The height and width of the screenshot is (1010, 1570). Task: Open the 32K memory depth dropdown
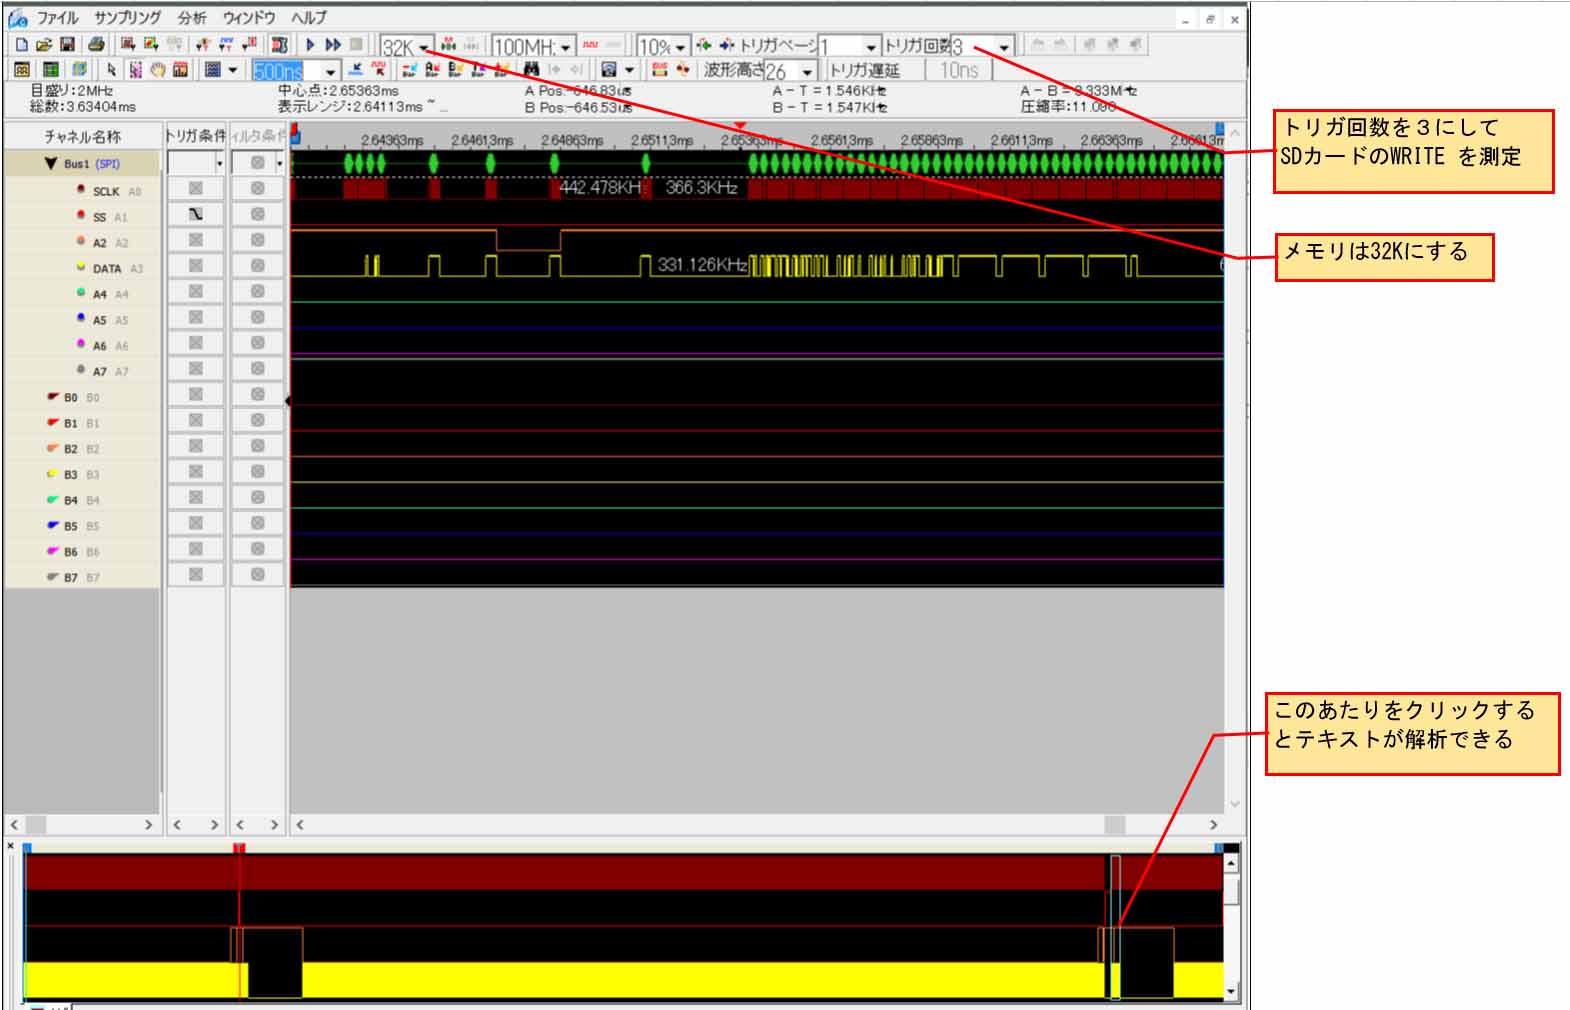425,47
